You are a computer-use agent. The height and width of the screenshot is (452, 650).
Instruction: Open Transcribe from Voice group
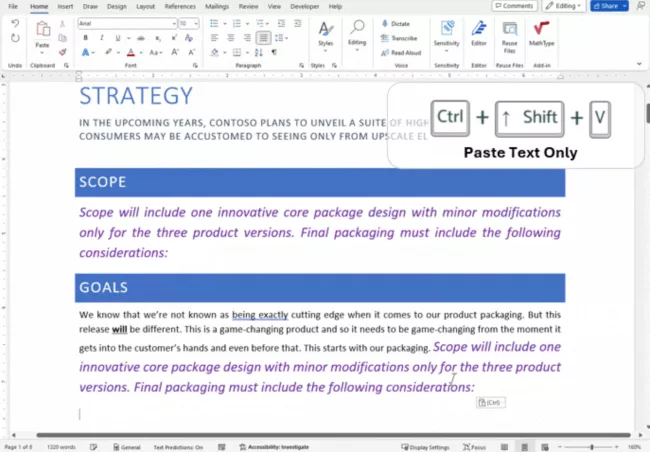pyautogui.click(x=399, y=38)
